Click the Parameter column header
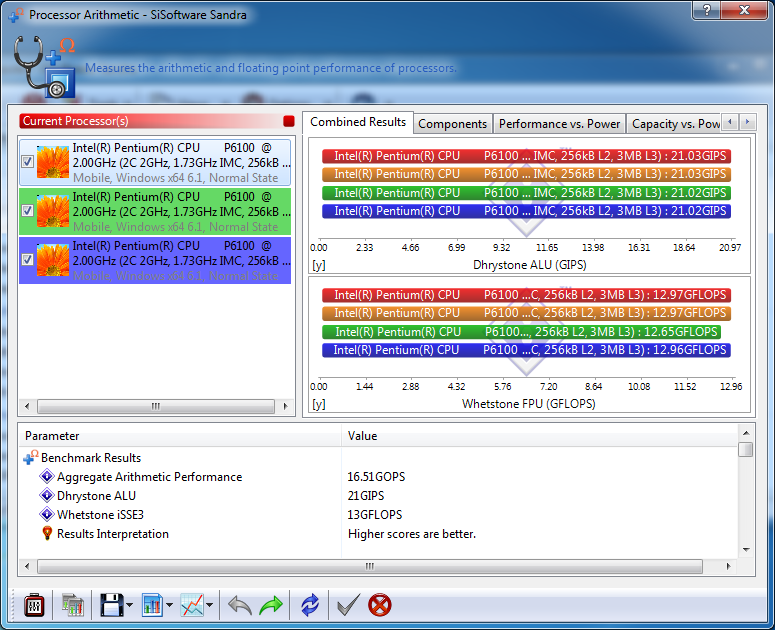775x630 pixels. tap(180, 436)
